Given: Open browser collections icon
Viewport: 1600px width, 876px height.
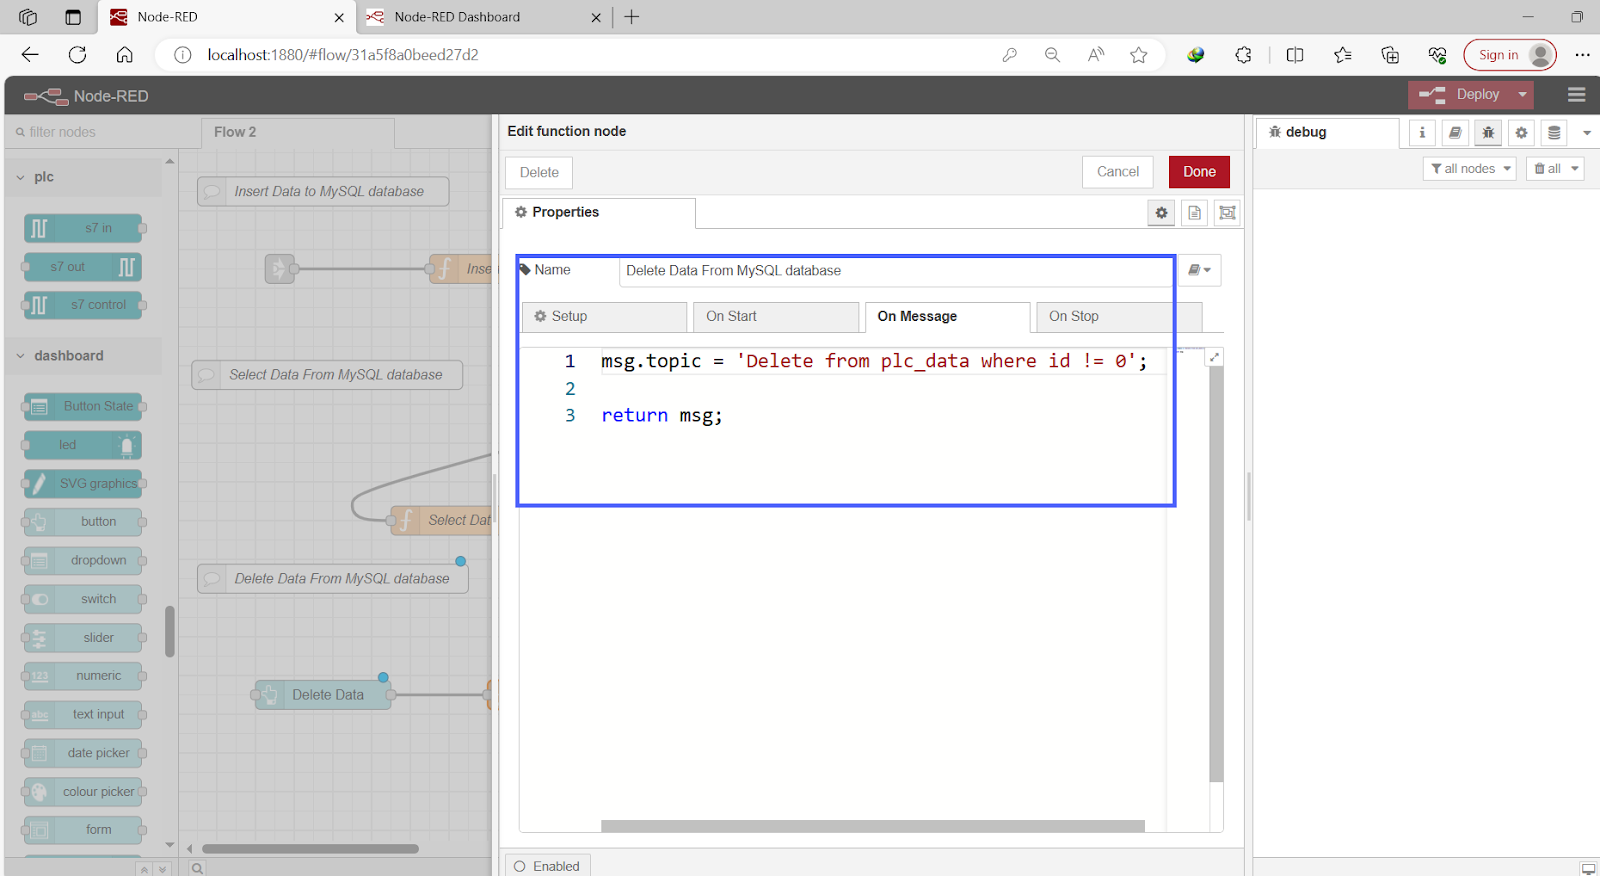Looking at the screenshot, I should click(x=1390, y=55).
